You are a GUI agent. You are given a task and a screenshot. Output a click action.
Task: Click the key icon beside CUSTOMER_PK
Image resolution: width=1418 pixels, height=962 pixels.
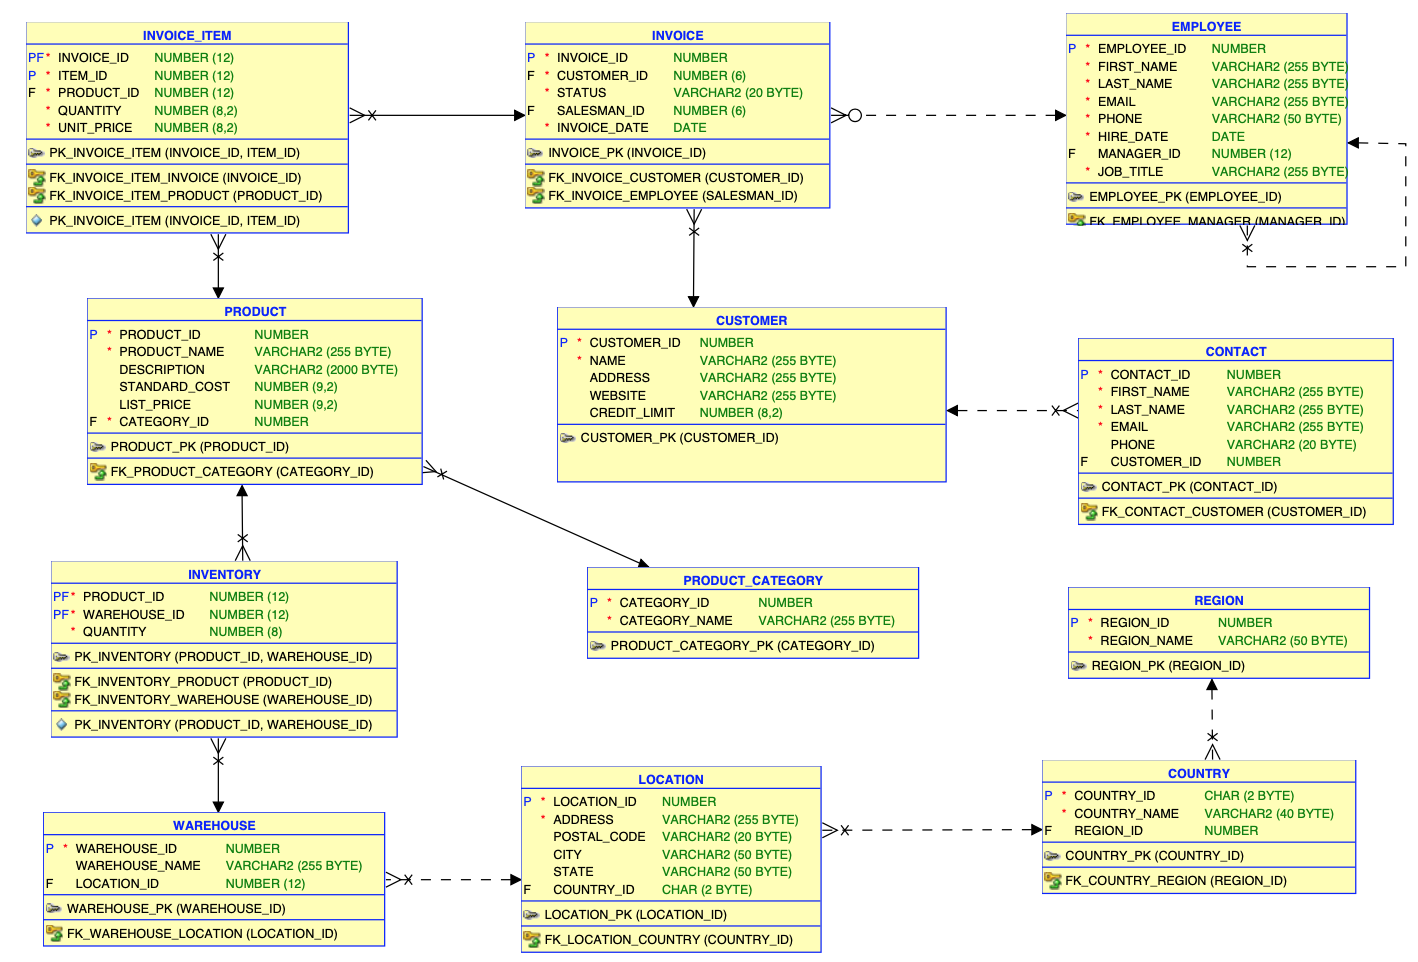click(x=568, y=438)
